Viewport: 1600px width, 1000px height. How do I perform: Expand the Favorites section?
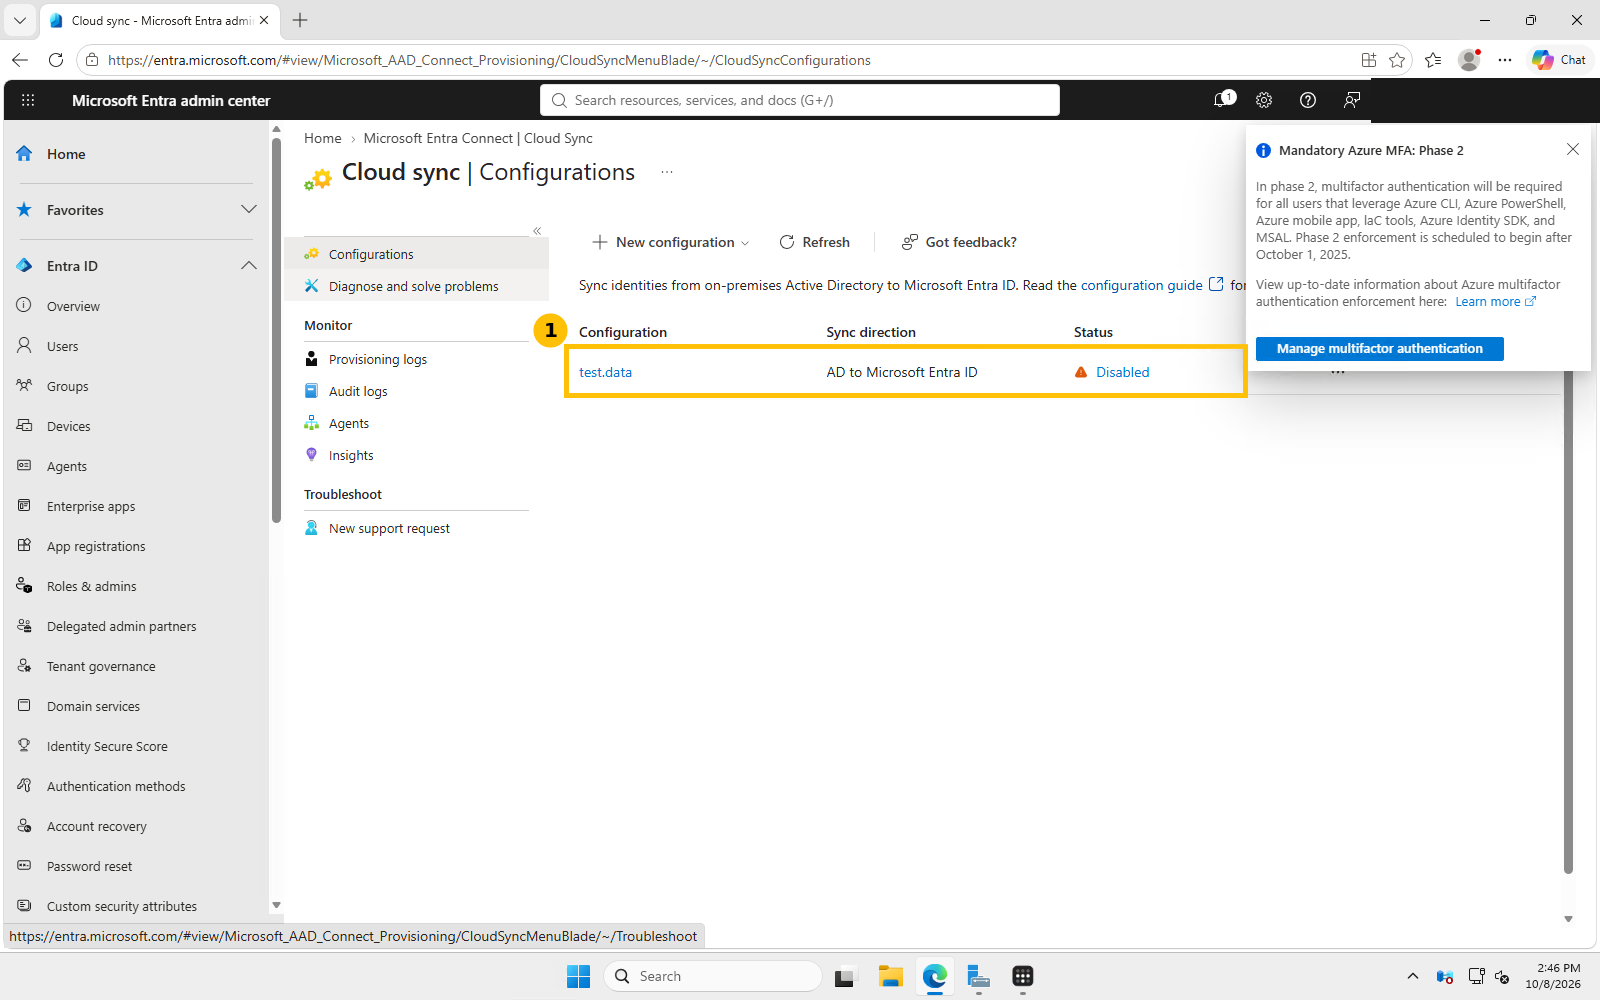249,209
